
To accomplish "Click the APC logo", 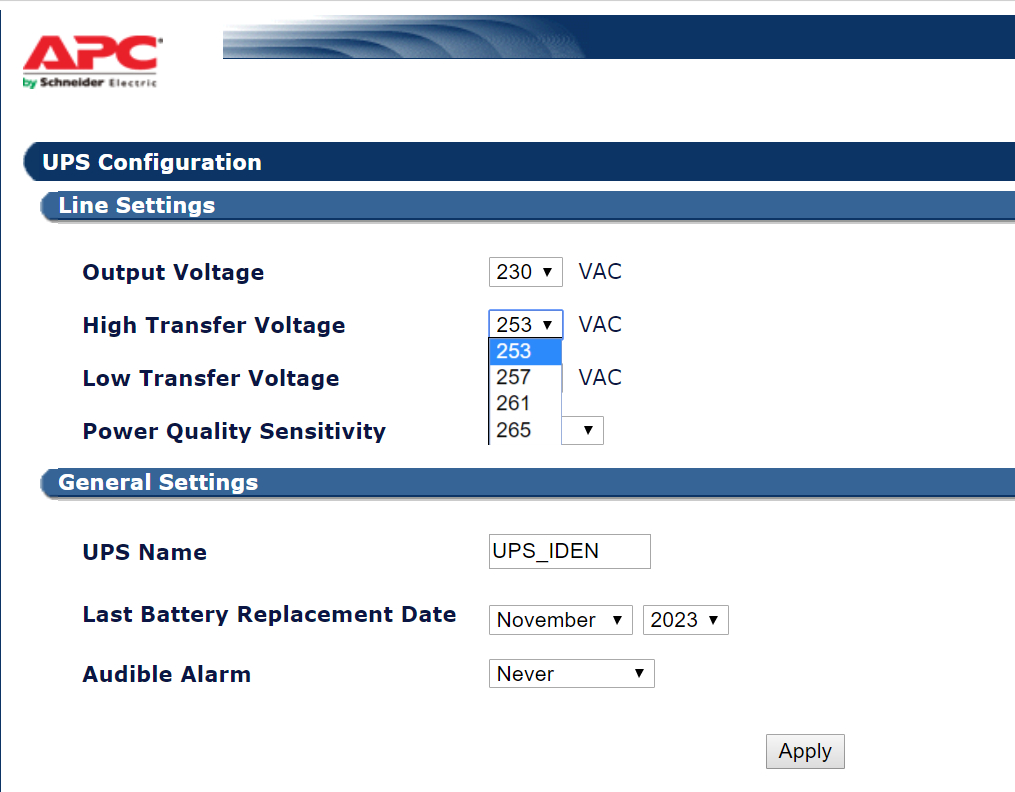I will click(90, 54).
